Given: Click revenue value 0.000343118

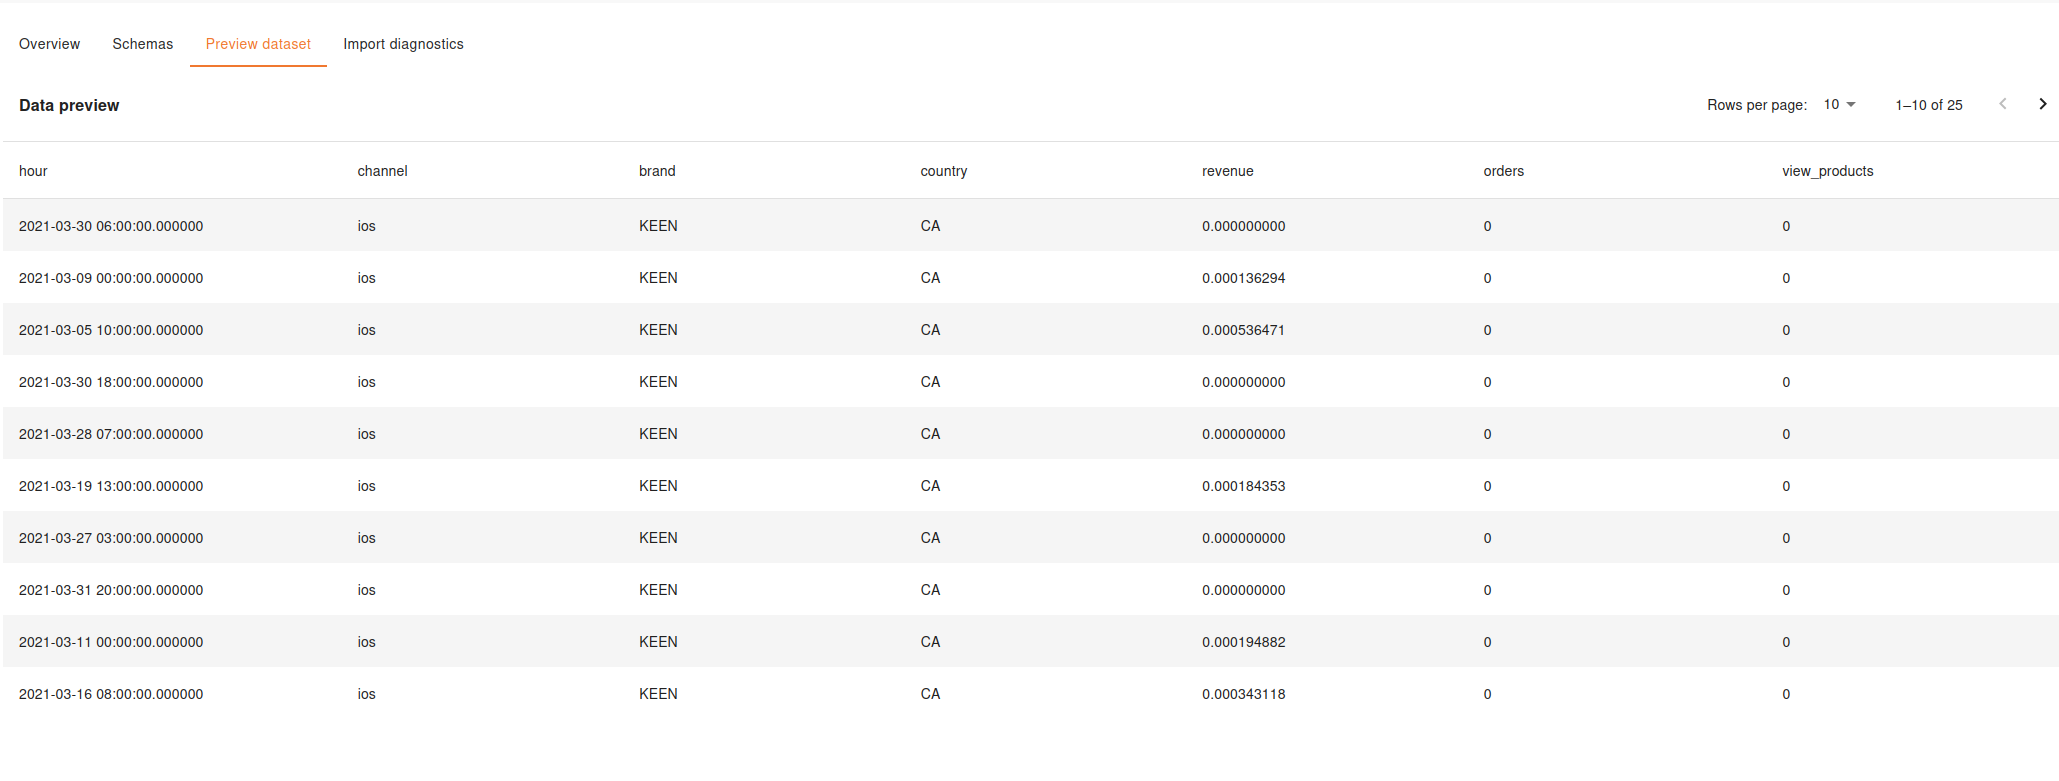Looking at the screenshot, I should 1243,694.
